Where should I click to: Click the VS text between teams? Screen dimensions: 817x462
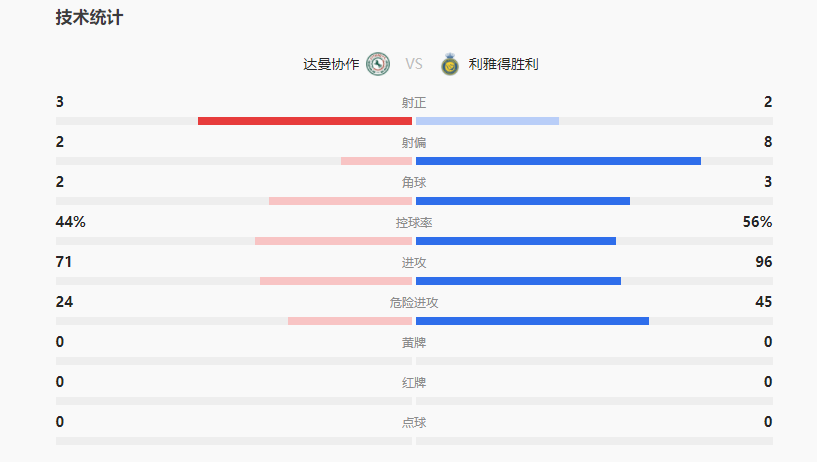414,64
